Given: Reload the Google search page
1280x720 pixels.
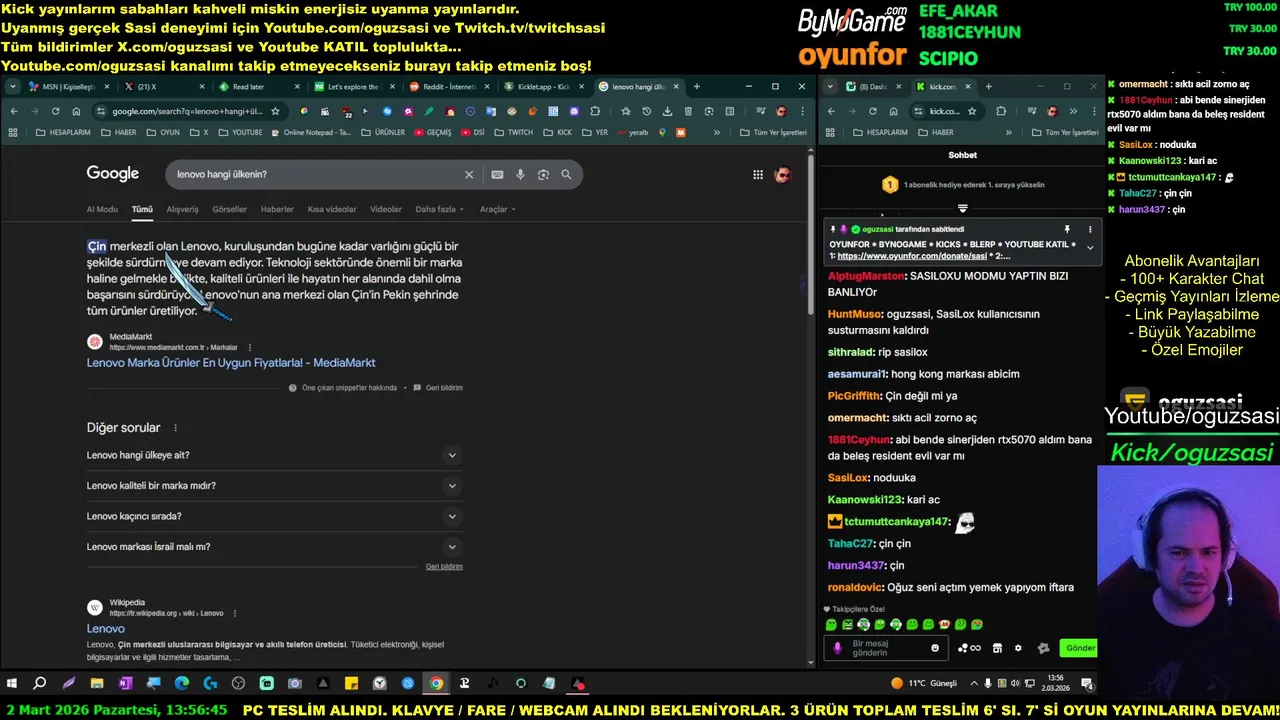Looking at the screenshot, I should (x=55, y=111).
